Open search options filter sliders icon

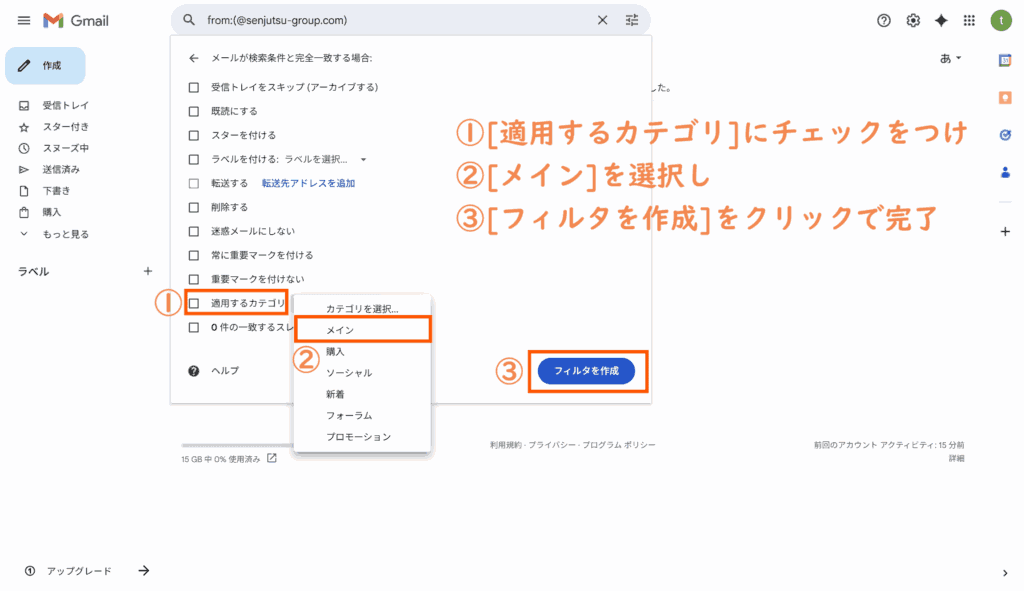631,20
